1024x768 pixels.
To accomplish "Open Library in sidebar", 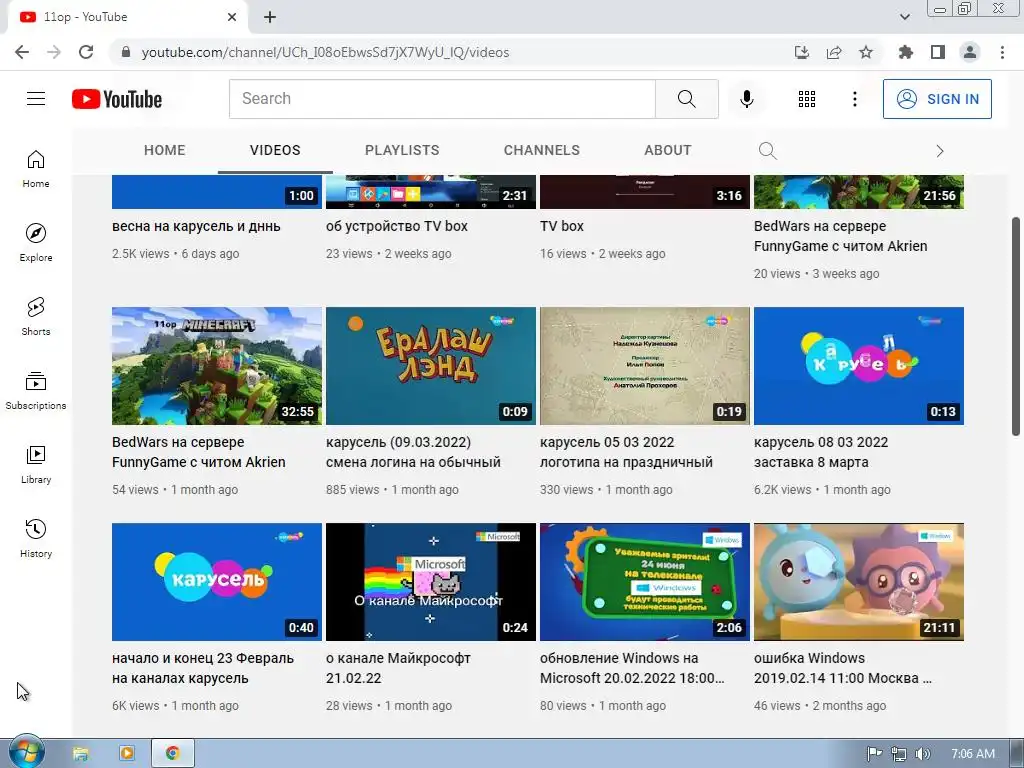I will tap(36, 464).
